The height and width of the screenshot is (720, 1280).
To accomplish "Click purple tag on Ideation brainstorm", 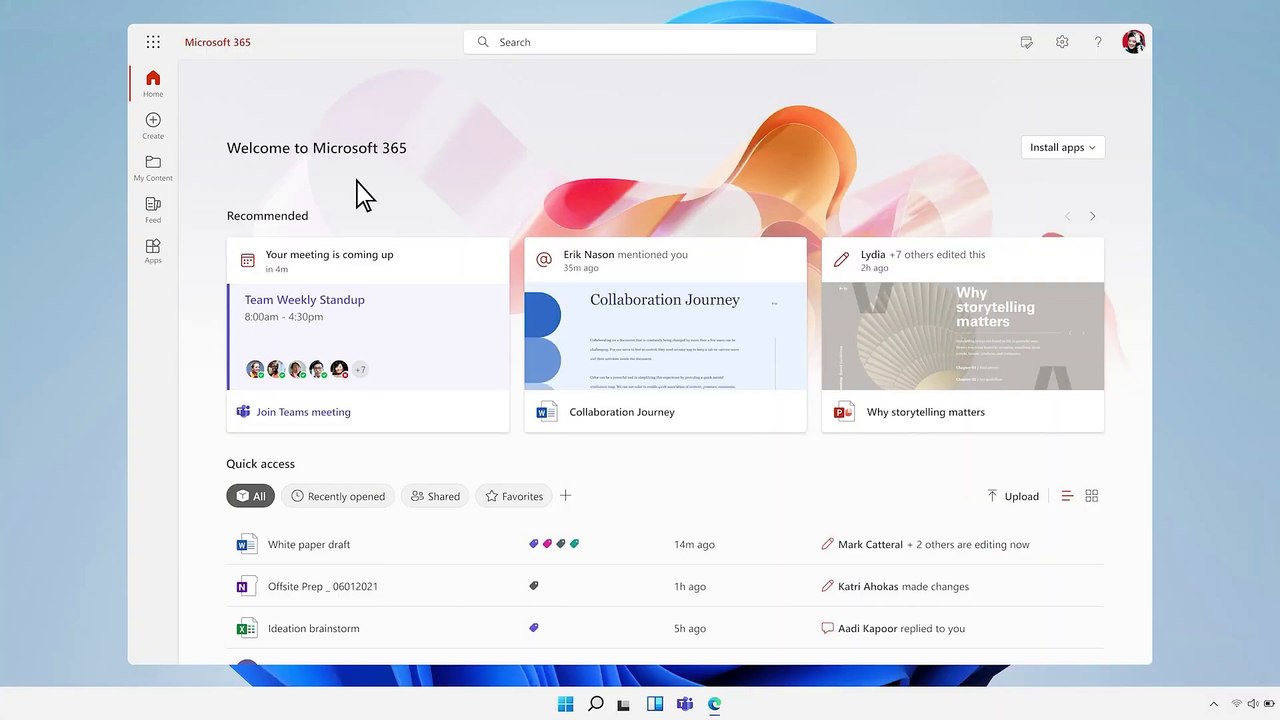I will pos(534,628).
